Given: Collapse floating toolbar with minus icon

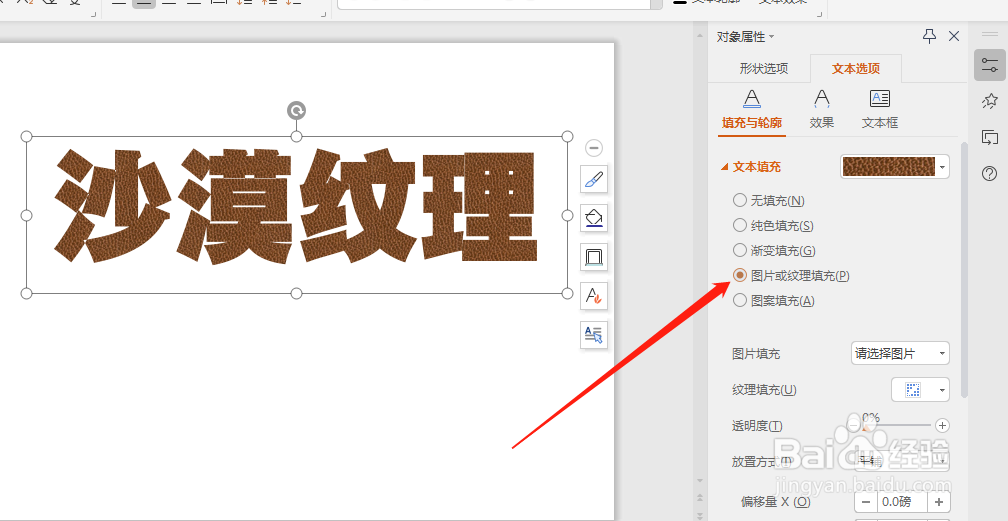Looking at the screenshot, I should pyautogui.click(x=594, y=148).
